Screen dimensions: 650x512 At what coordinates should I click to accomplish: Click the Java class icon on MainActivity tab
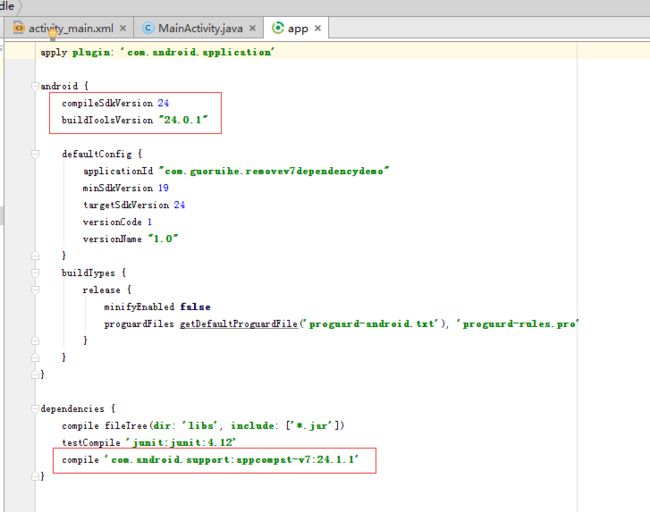click(x=148, y=28)
